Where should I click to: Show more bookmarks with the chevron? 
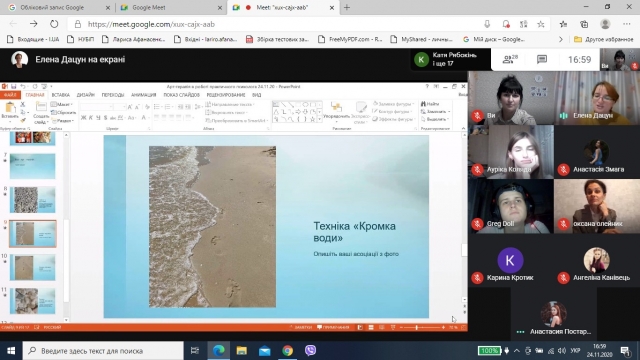(x=561, y=39)
